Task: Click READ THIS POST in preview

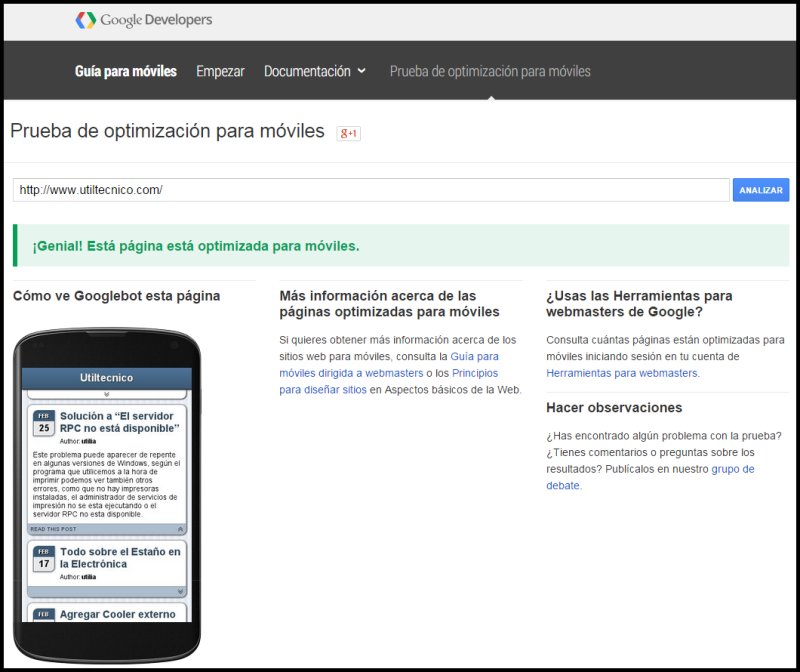Action: click(53, 529)
